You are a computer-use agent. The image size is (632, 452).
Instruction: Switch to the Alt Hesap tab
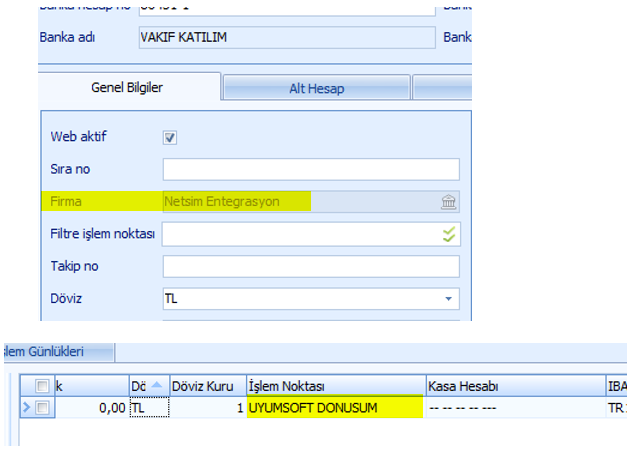pos(317,88)
